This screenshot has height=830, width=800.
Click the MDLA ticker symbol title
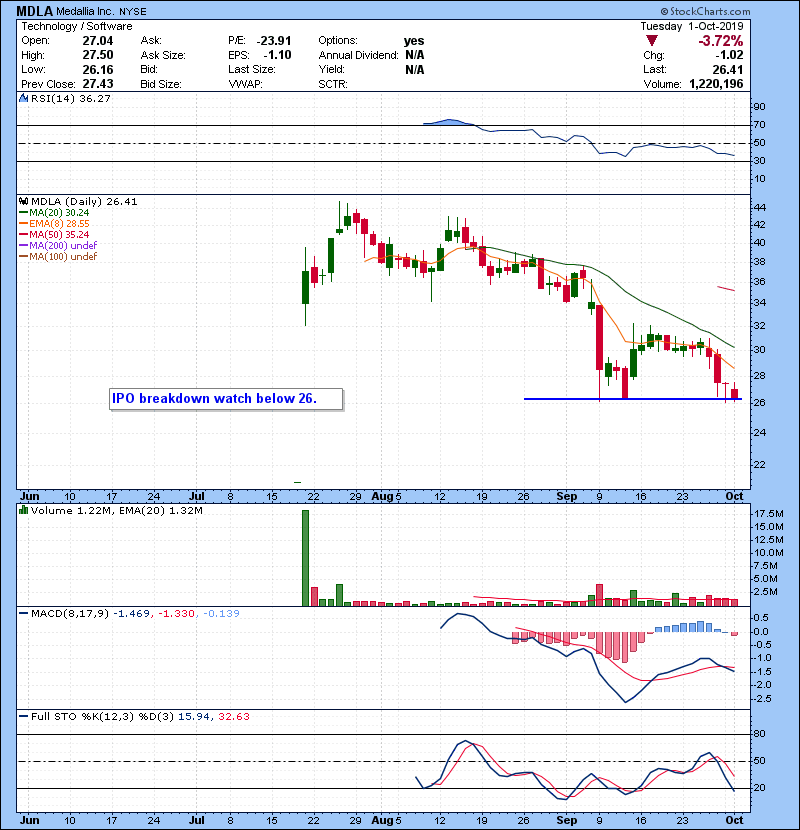click(x=35, y=11)
